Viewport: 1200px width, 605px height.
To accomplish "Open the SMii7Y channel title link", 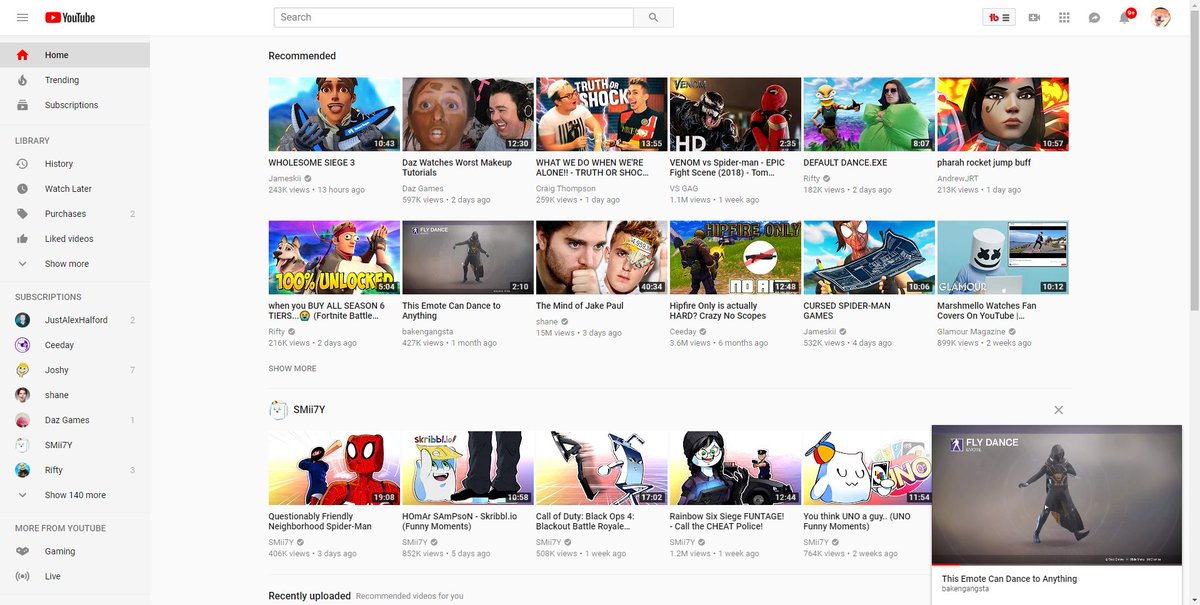I will click(309, 410).
